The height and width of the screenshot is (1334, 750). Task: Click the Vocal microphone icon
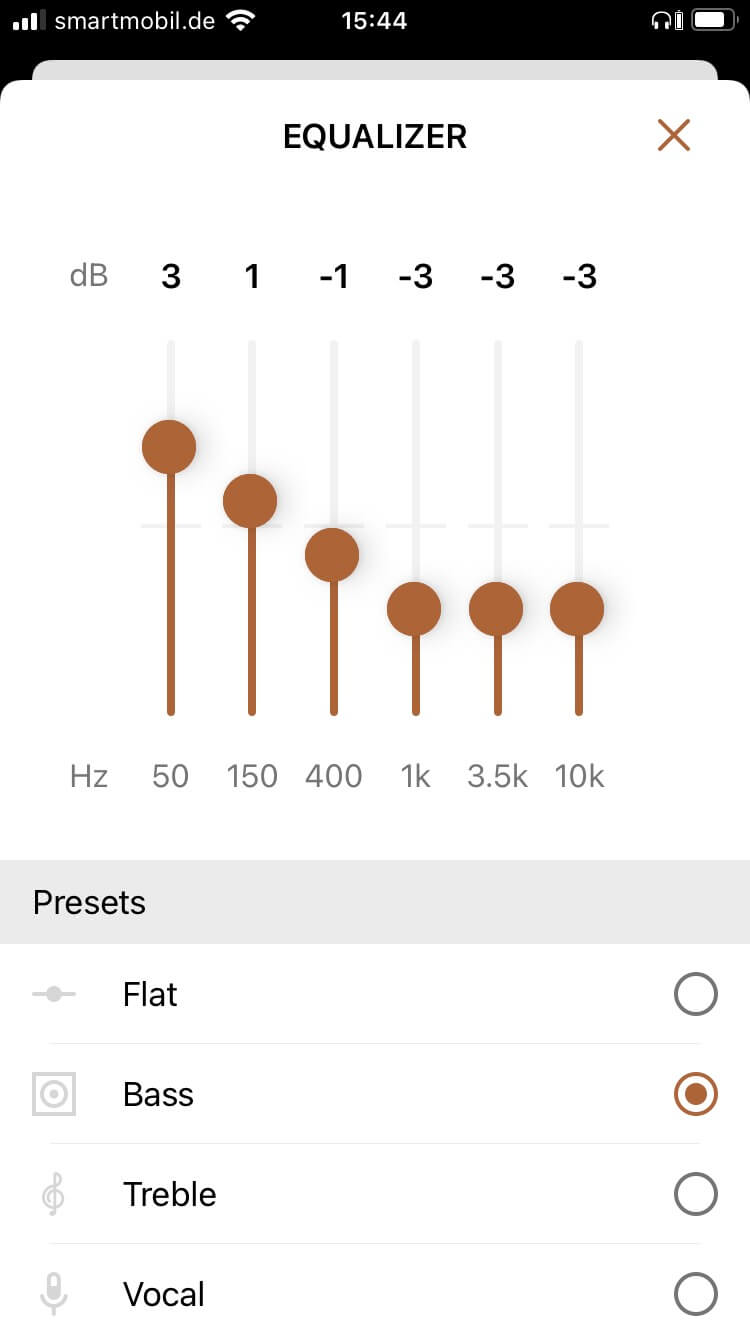click(54, 1294)
